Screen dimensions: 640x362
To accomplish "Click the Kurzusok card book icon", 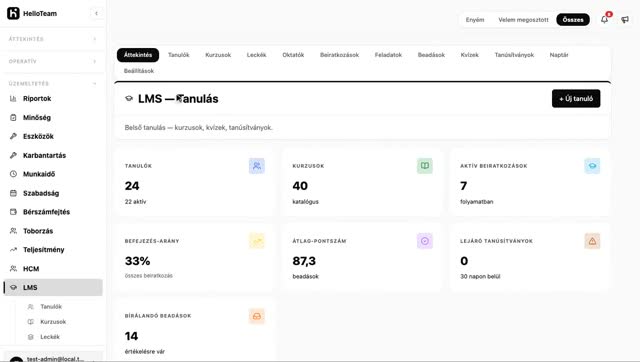I will (x=424, y=166).
